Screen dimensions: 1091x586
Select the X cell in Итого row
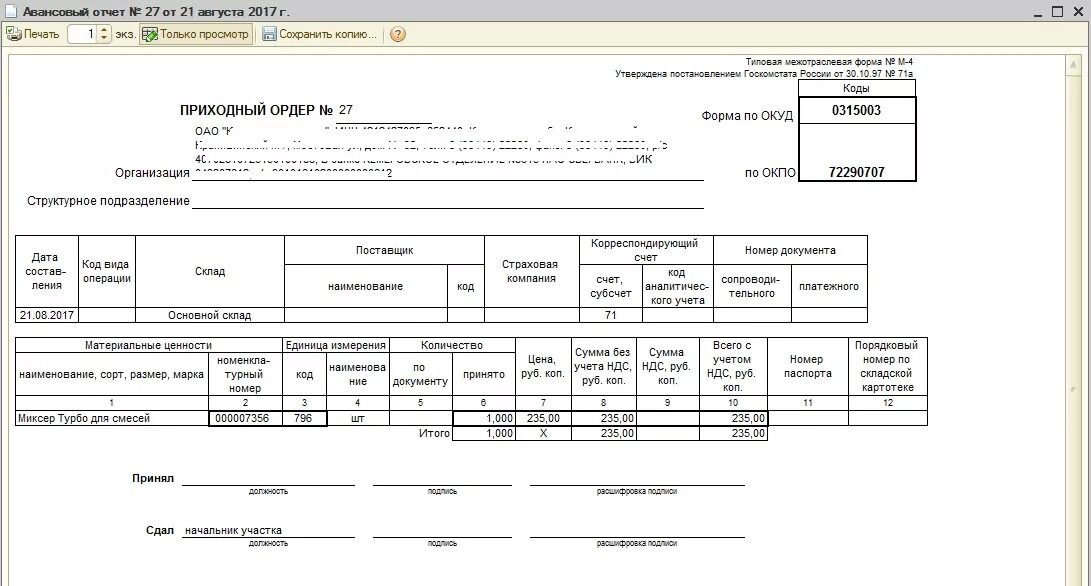point(543,433)
